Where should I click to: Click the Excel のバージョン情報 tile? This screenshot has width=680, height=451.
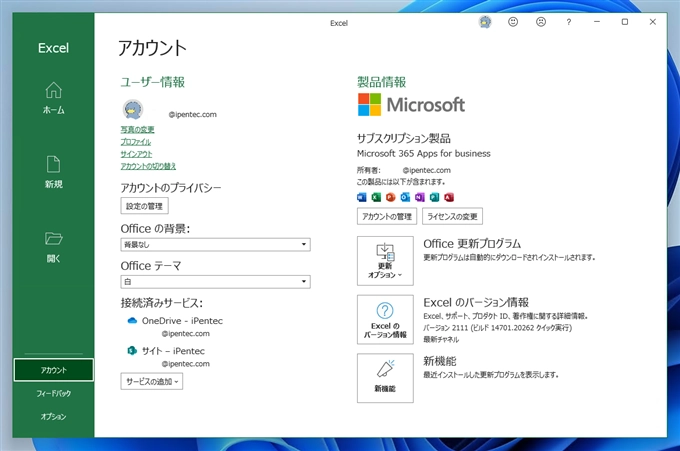point(385,320)
